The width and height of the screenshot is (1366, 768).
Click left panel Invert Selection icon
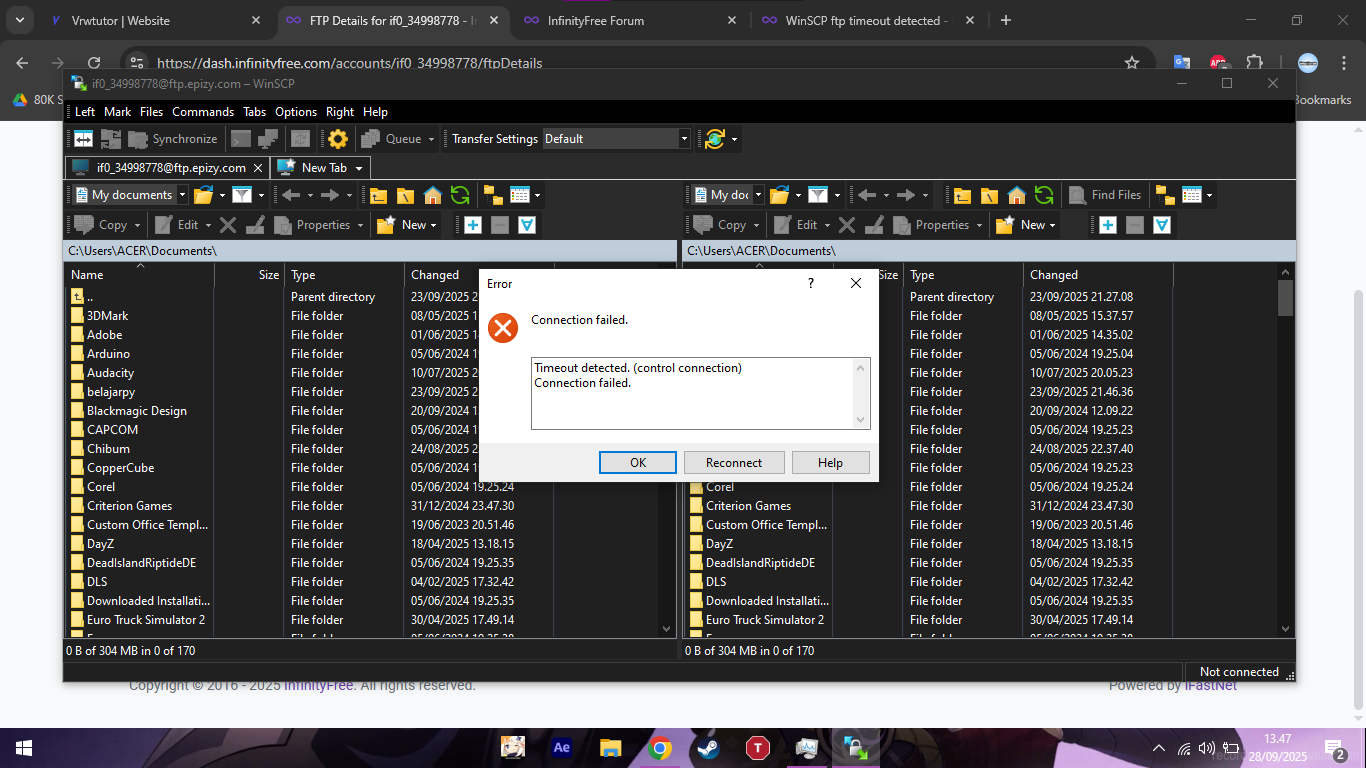pos(527,225)
